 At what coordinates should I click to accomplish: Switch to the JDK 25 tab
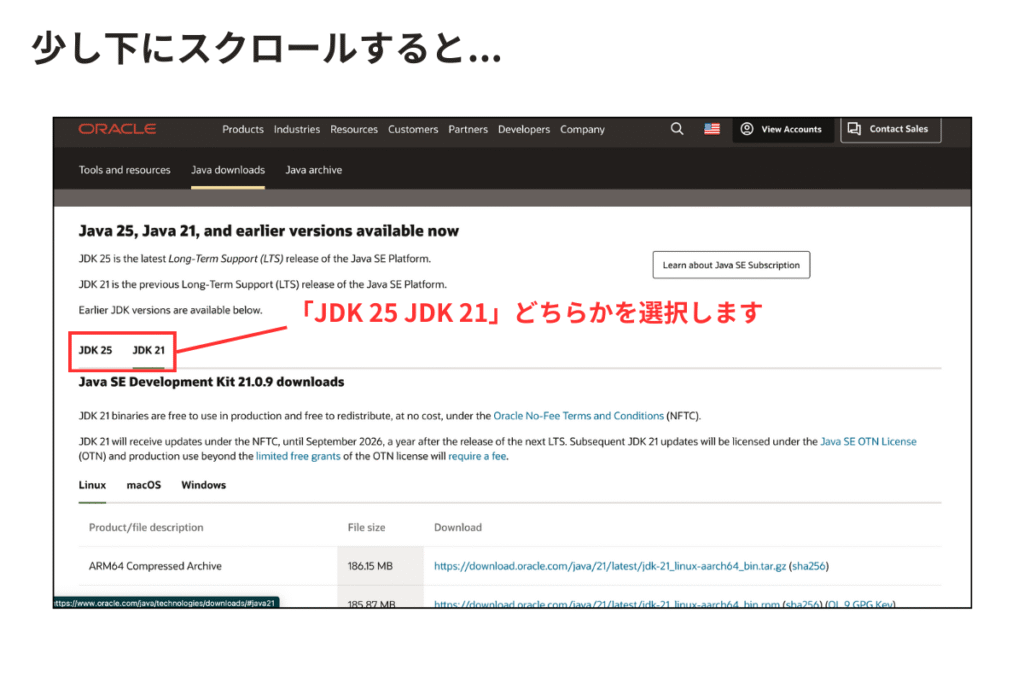pos(96,350)
